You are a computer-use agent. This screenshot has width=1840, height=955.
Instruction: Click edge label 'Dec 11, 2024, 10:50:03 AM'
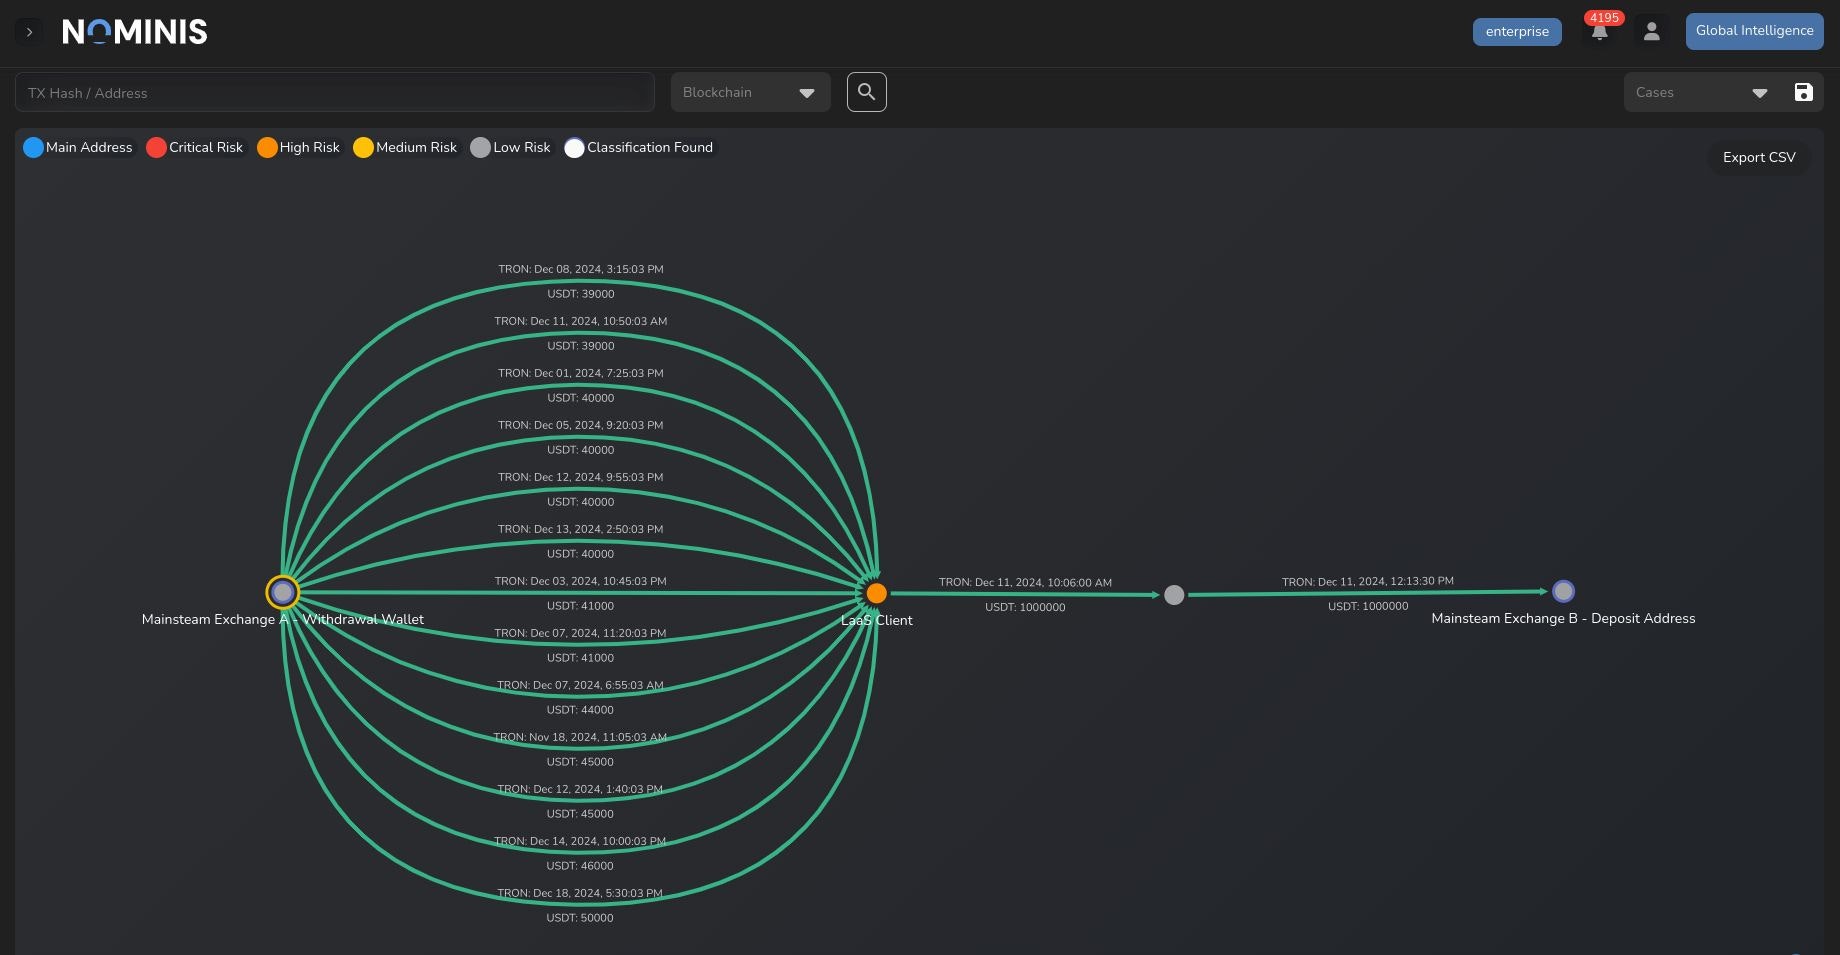(x=581, y=322)
